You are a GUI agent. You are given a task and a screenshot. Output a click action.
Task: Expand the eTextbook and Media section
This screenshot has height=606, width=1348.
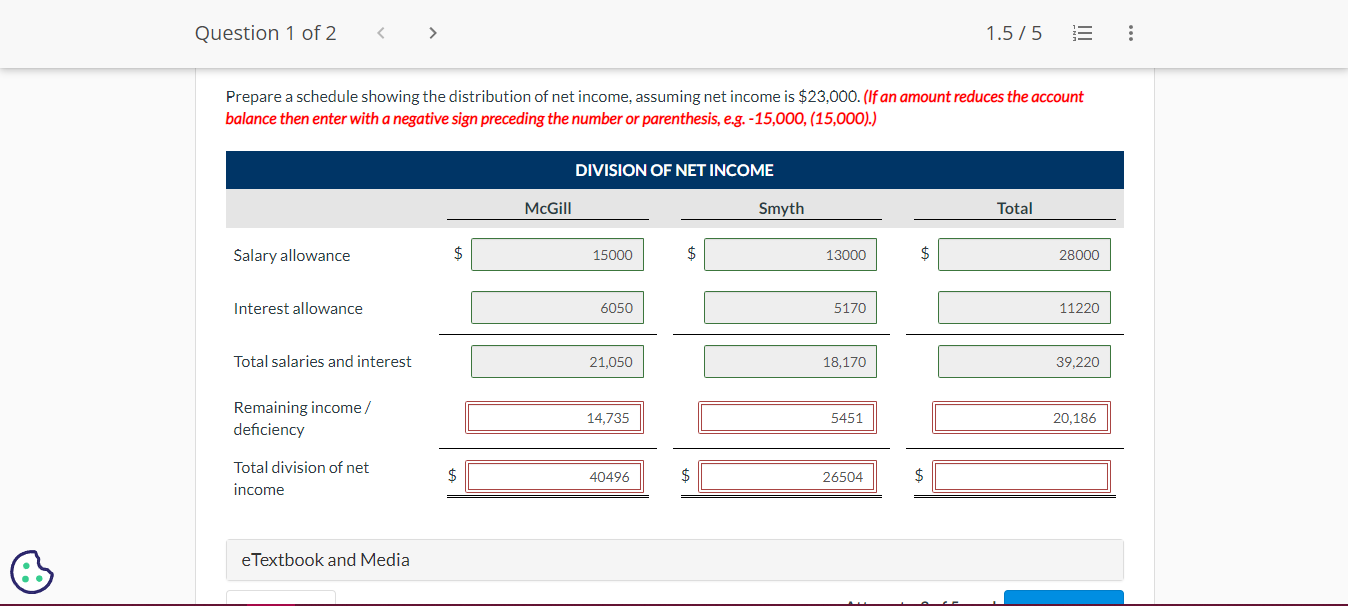pyautogui.click(x=674, y=560)
